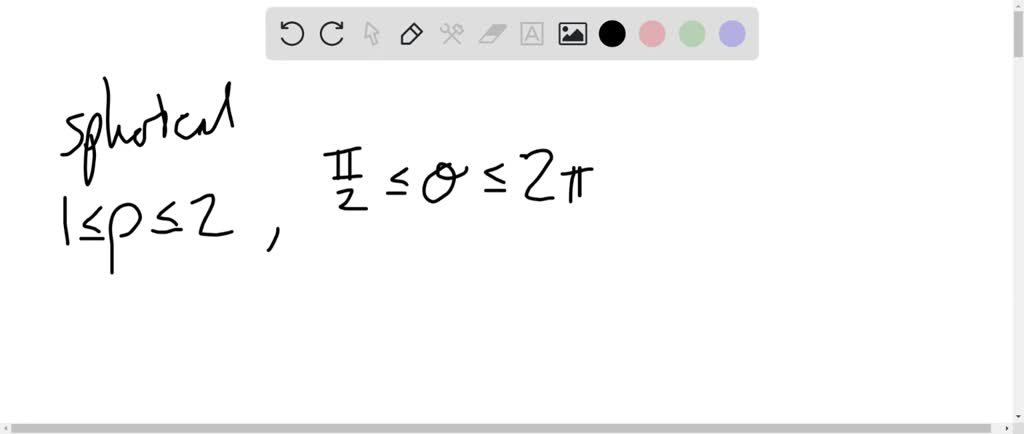Pick the black pen color

coord(612,34)
